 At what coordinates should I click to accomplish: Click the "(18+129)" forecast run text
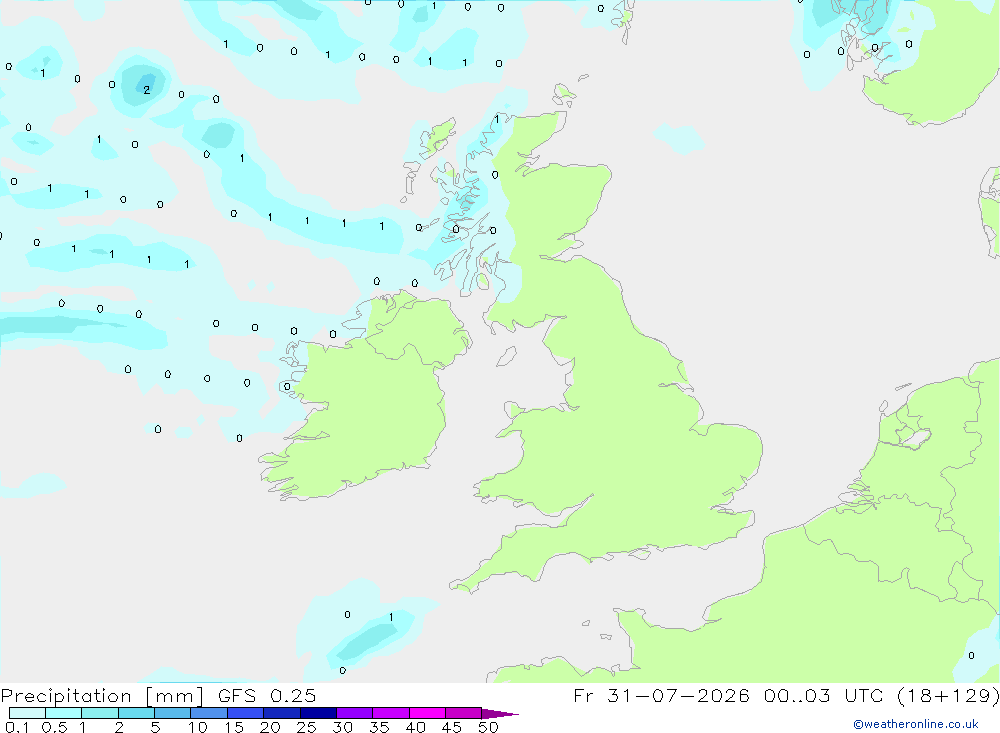point(948,695)
